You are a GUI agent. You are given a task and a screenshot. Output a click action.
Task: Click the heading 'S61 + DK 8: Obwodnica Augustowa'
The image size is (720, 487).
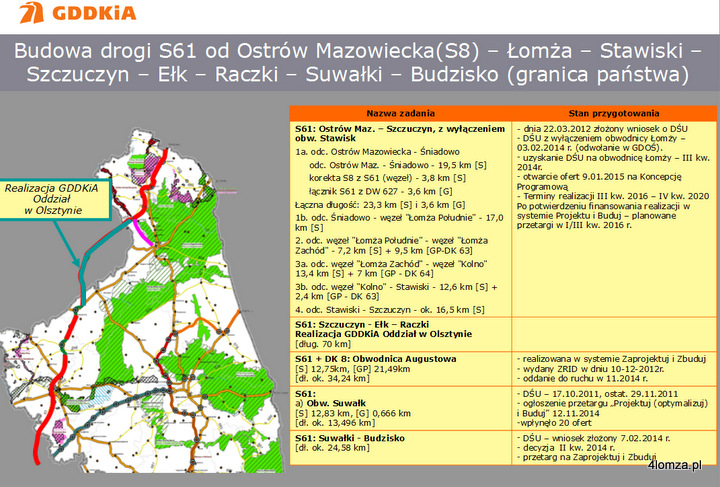pyautogui.click(x=376, y=359)
